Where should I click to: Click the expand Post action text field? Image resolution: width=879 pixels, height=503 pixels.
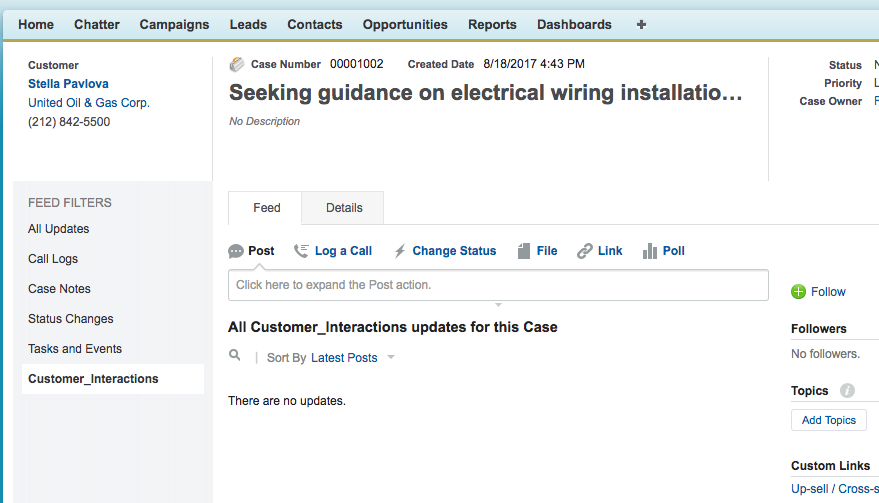498,285
